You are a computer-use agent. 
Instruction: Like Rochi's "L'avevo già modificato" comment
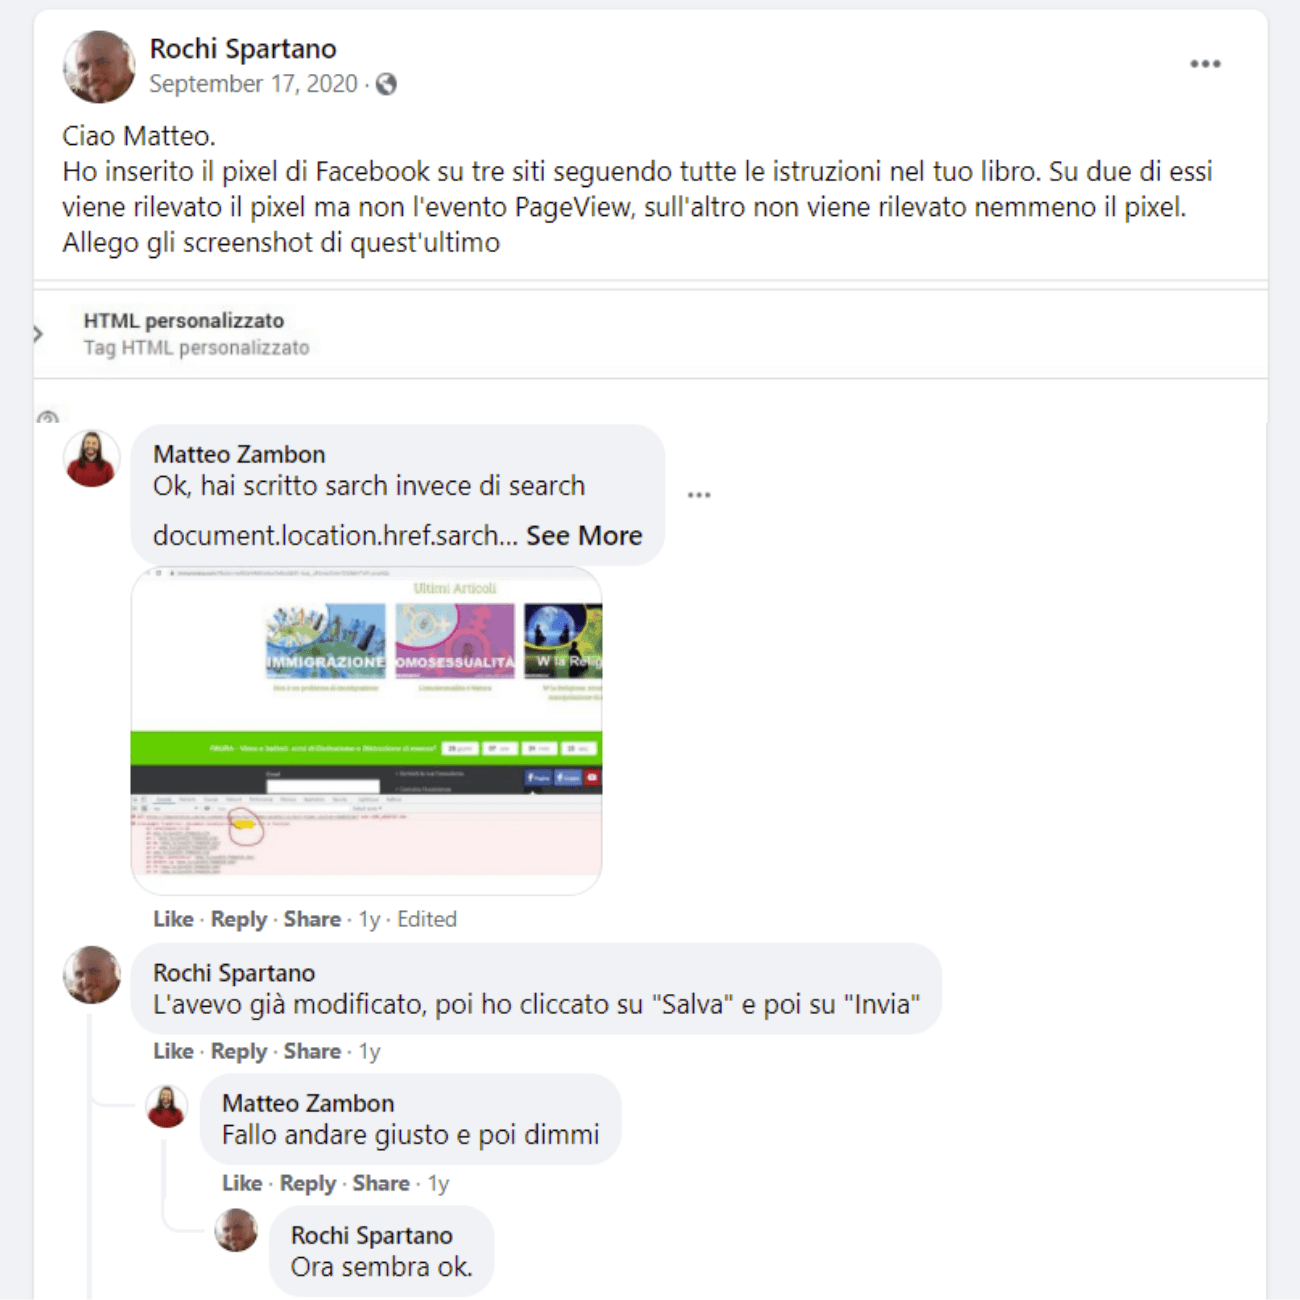[x=173, y=1051]
